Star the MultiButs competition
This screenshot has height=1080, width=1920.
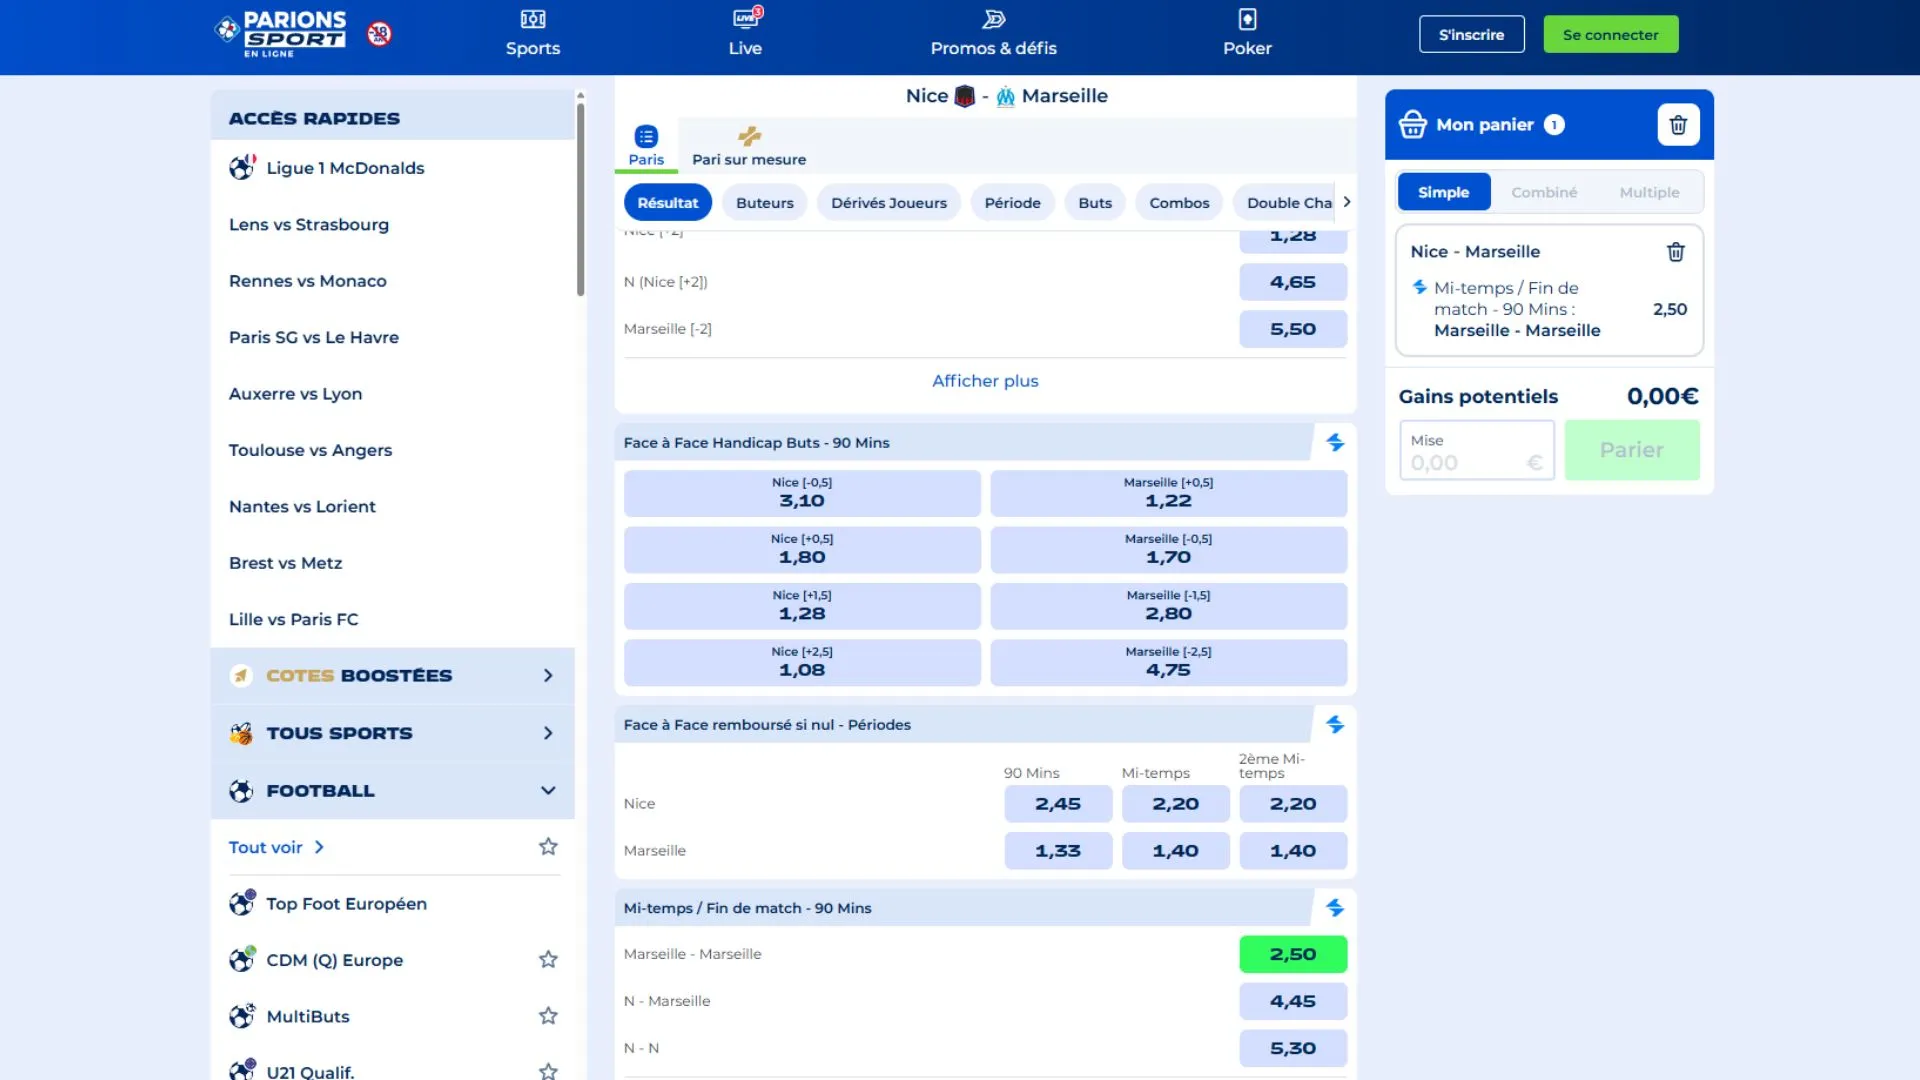(x=548, y=1015)
